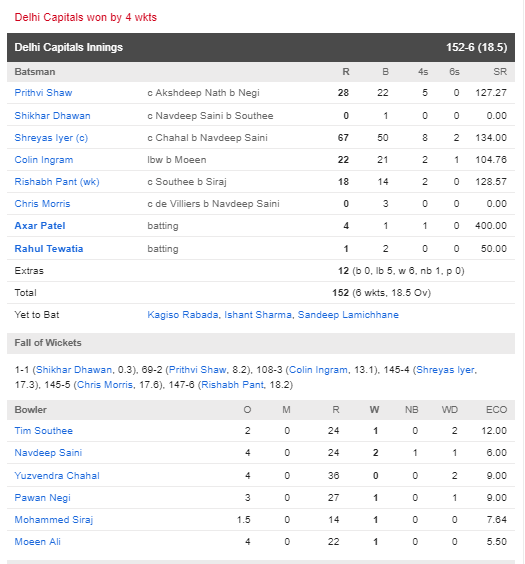Screen dimensions: 525x564
Task: Open Sandeep Lamichhane player link
Action: pyautogui.click(x=348, y=315)
